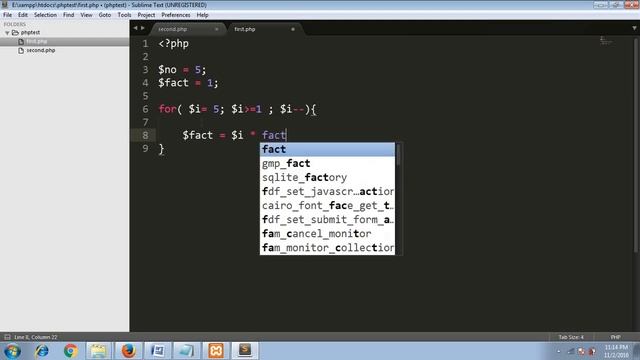Choose 'fdf_set_submit_form_a…' suggestion
Viewport: 640px width, 360px height.
click(x=327, y=220)
